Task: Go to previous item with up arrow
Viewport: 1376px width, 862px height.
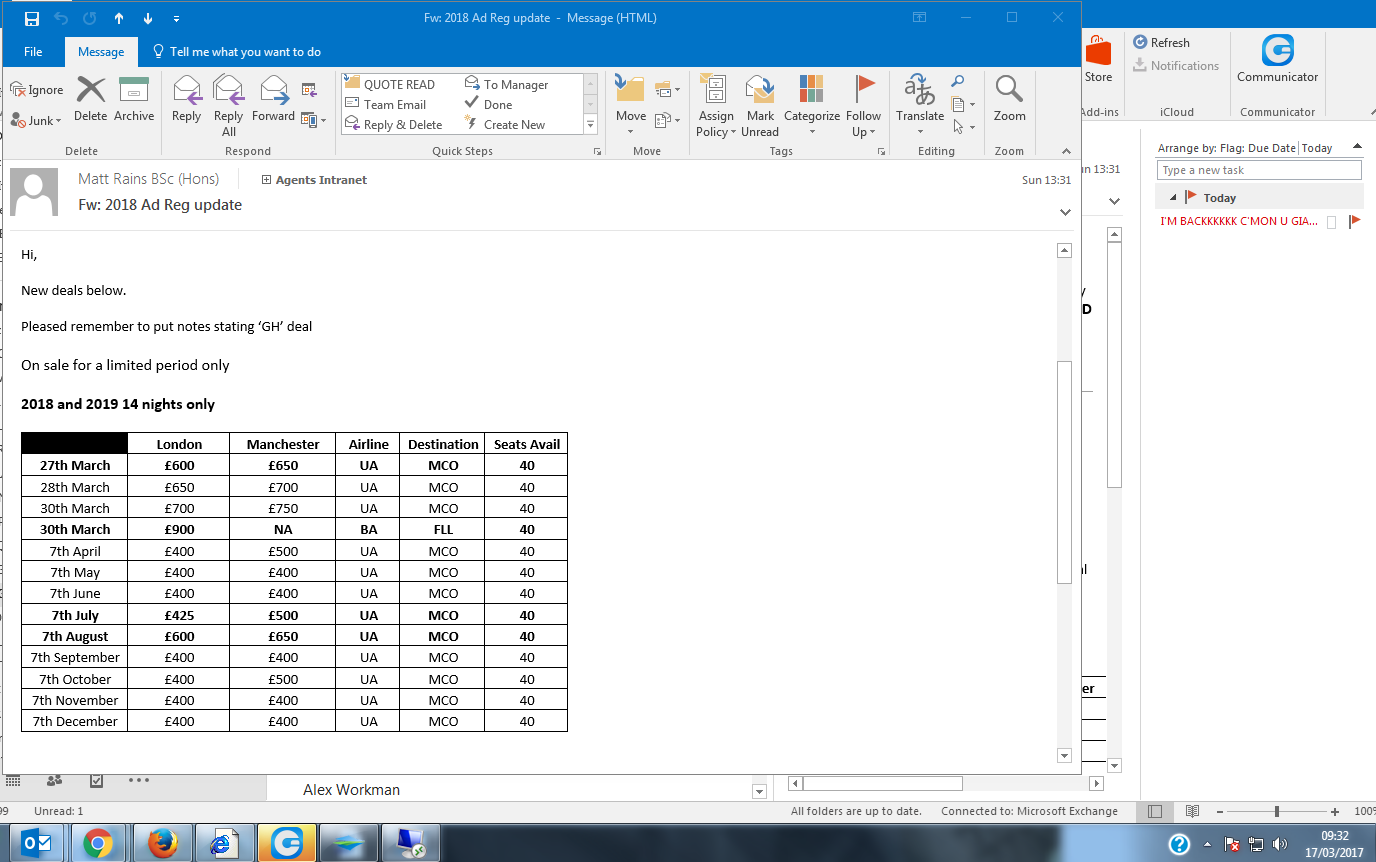Action: pos(119,18)
